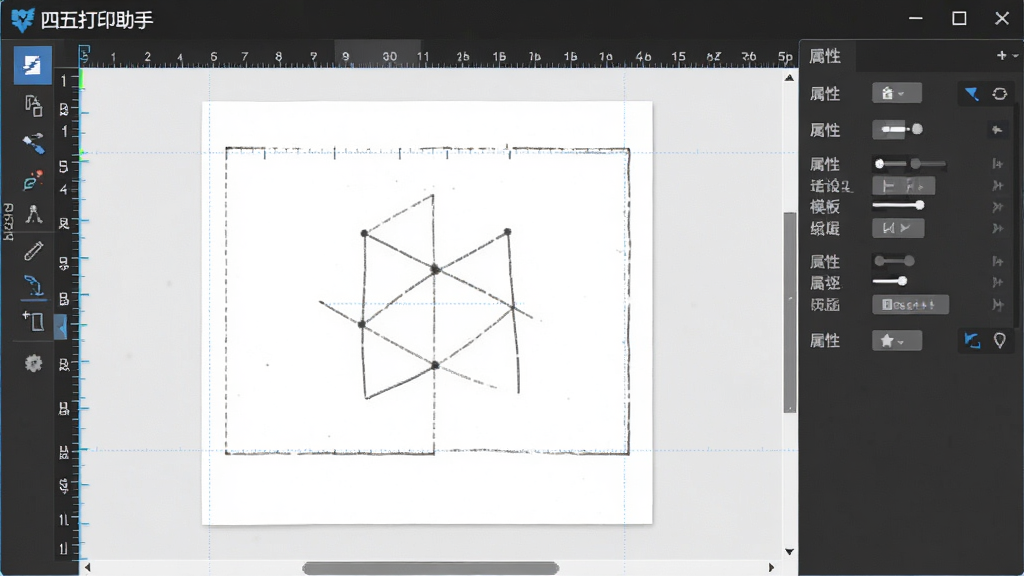The image size is (1024, 576).
Task: Toggle the dark switch above the short slider
Action: pos(895,261)
